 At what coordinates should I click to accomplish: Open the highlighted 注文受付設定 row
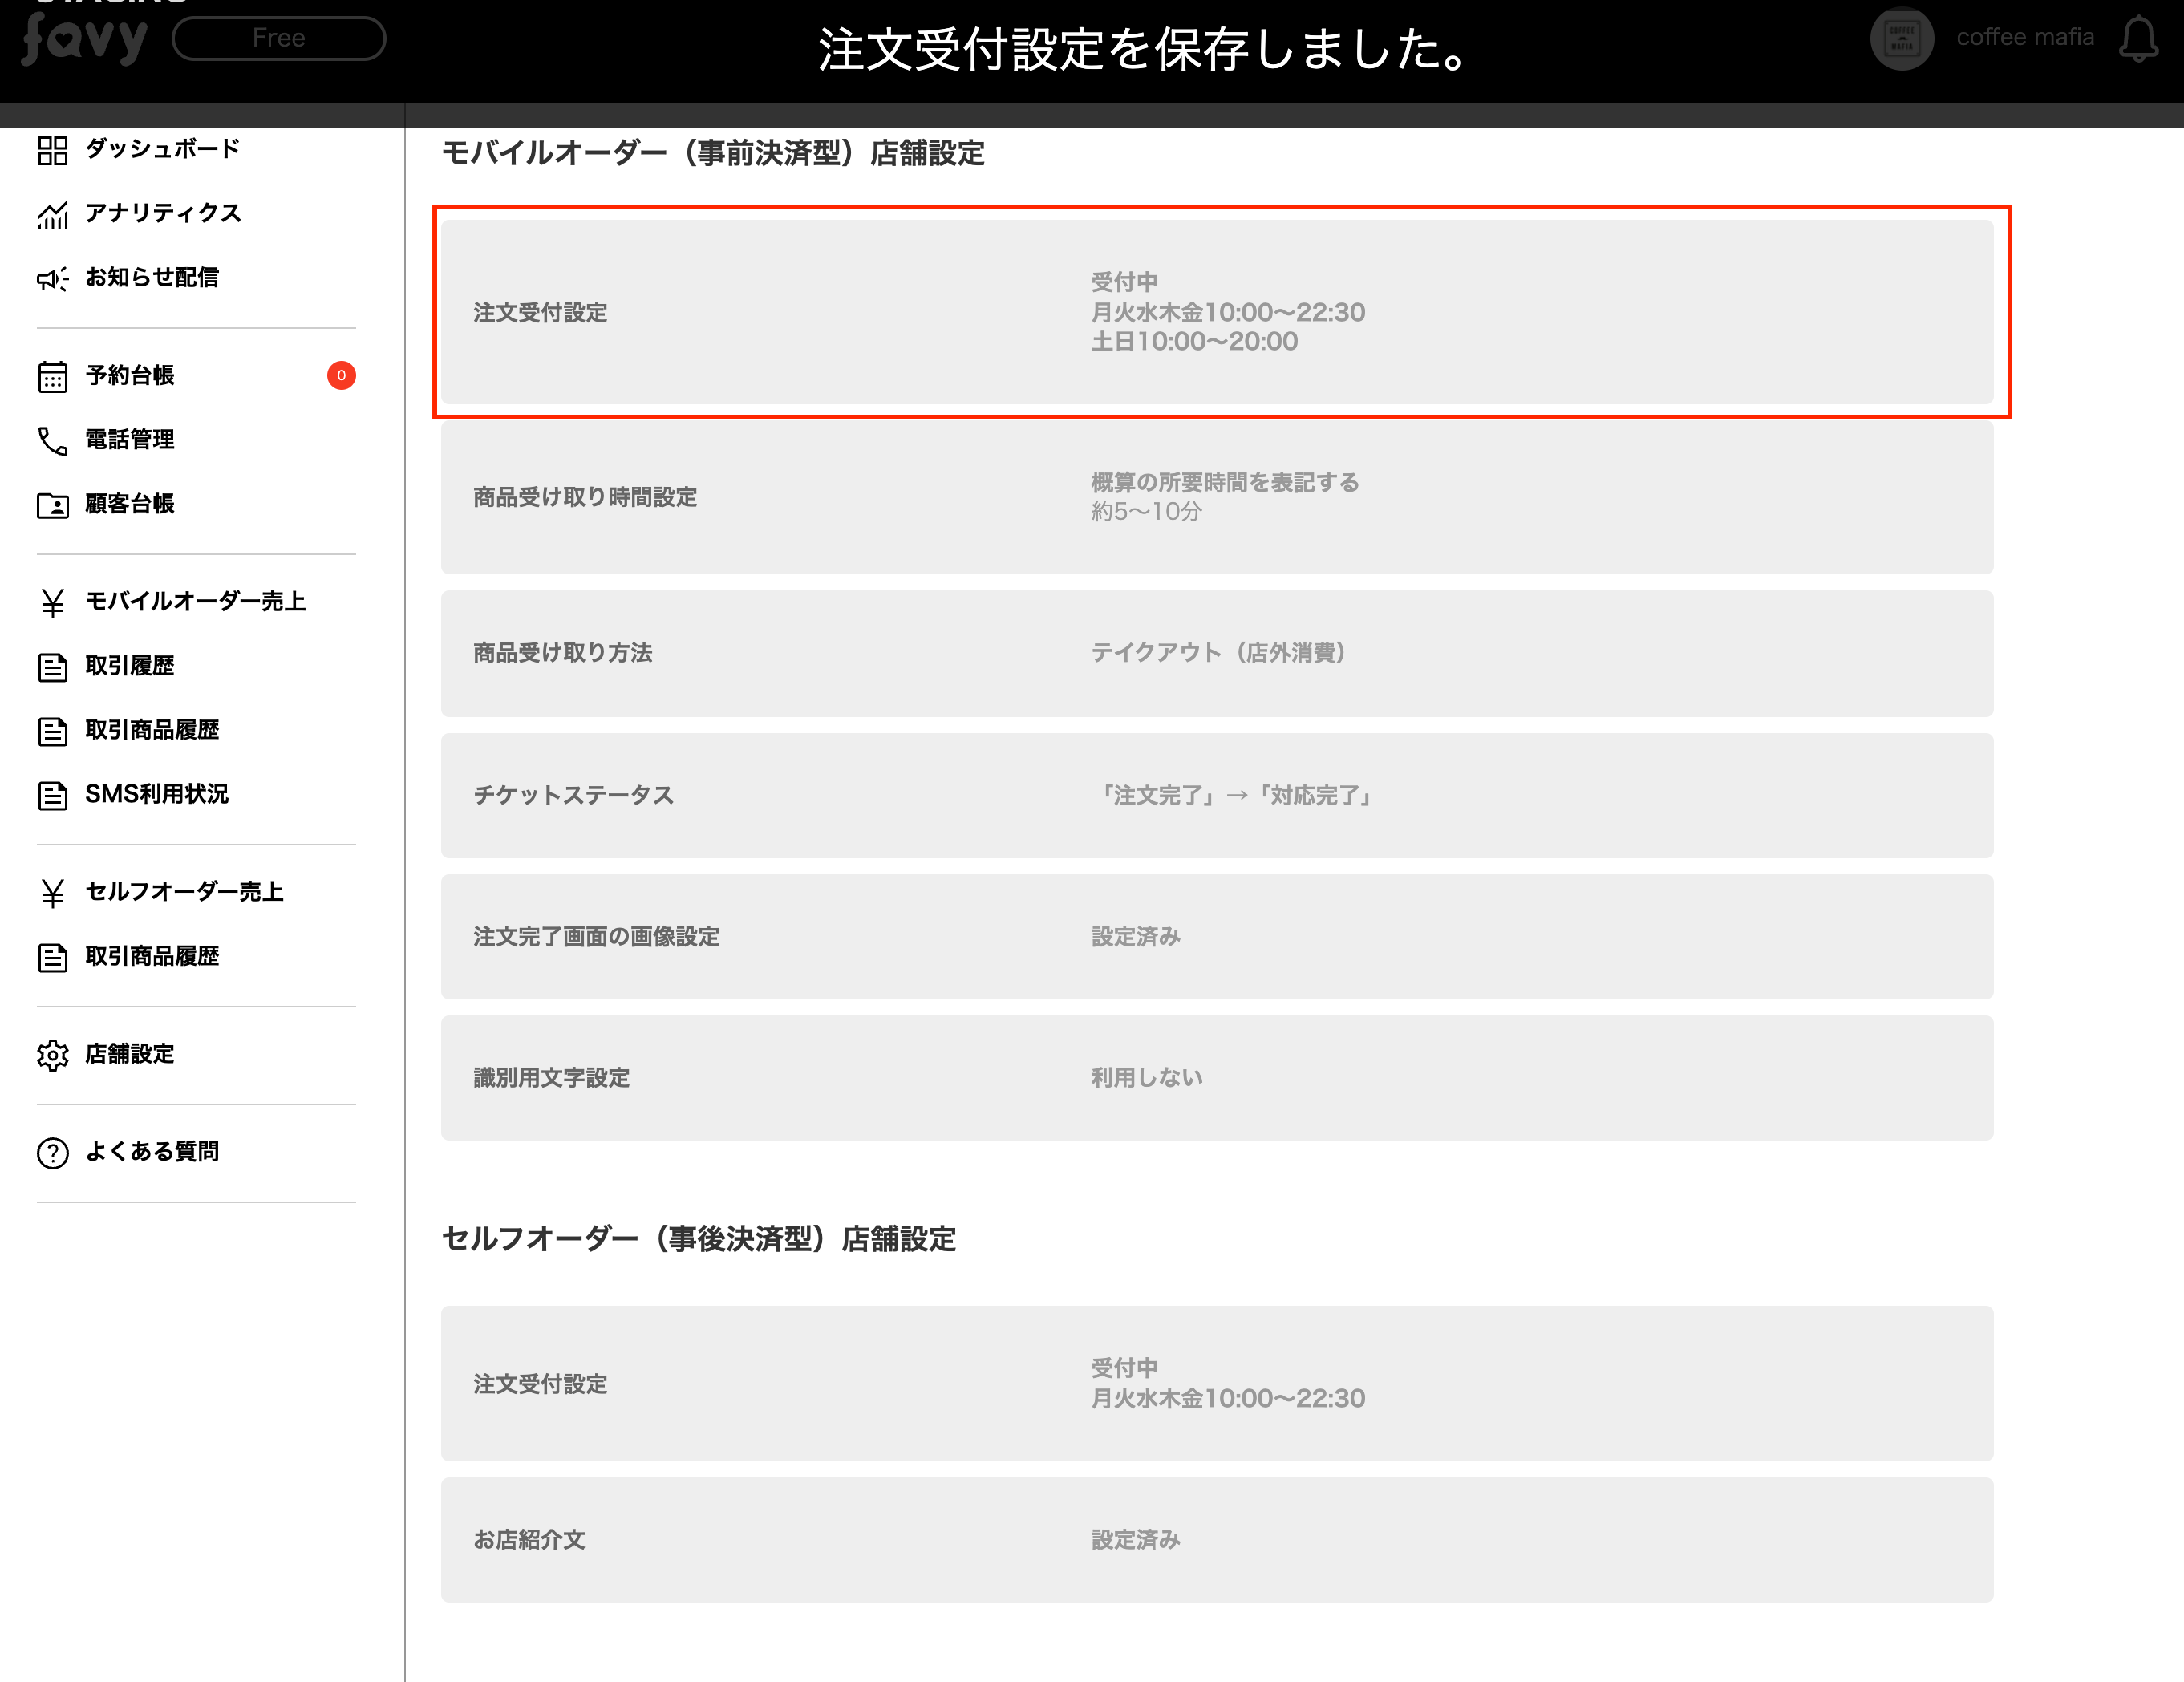(x=1216, y=312)
